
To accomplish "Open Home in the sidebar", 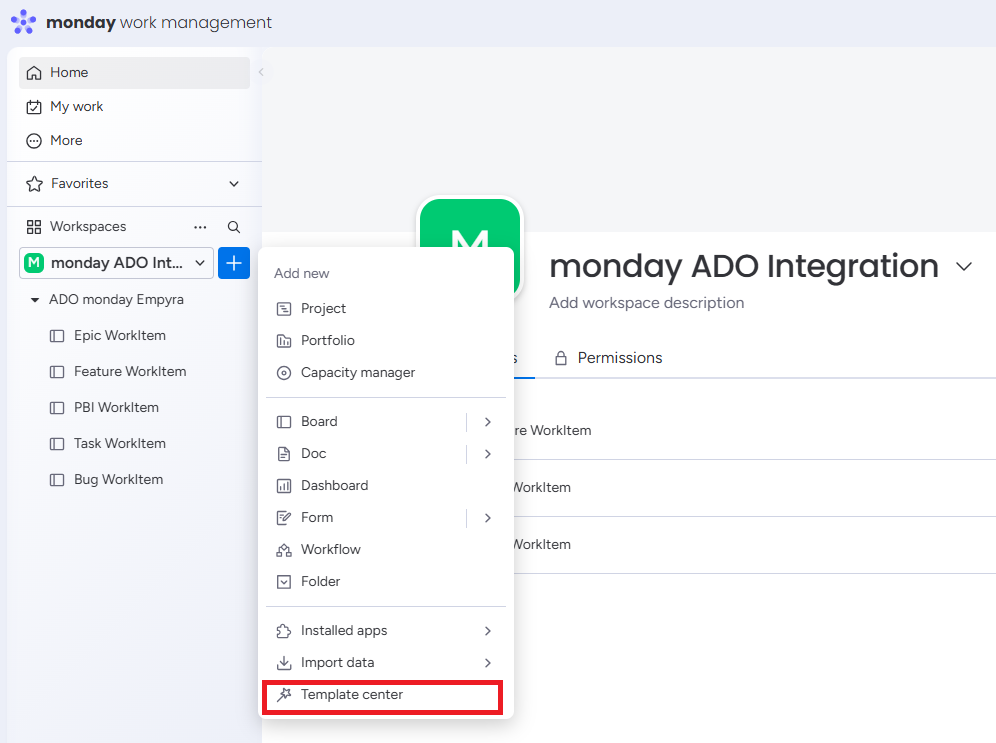I will (134, 72).
